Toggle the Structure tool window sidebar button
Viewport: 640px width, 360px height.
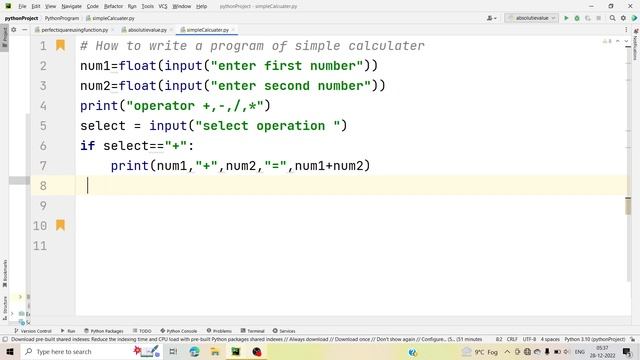pos(4,307)
